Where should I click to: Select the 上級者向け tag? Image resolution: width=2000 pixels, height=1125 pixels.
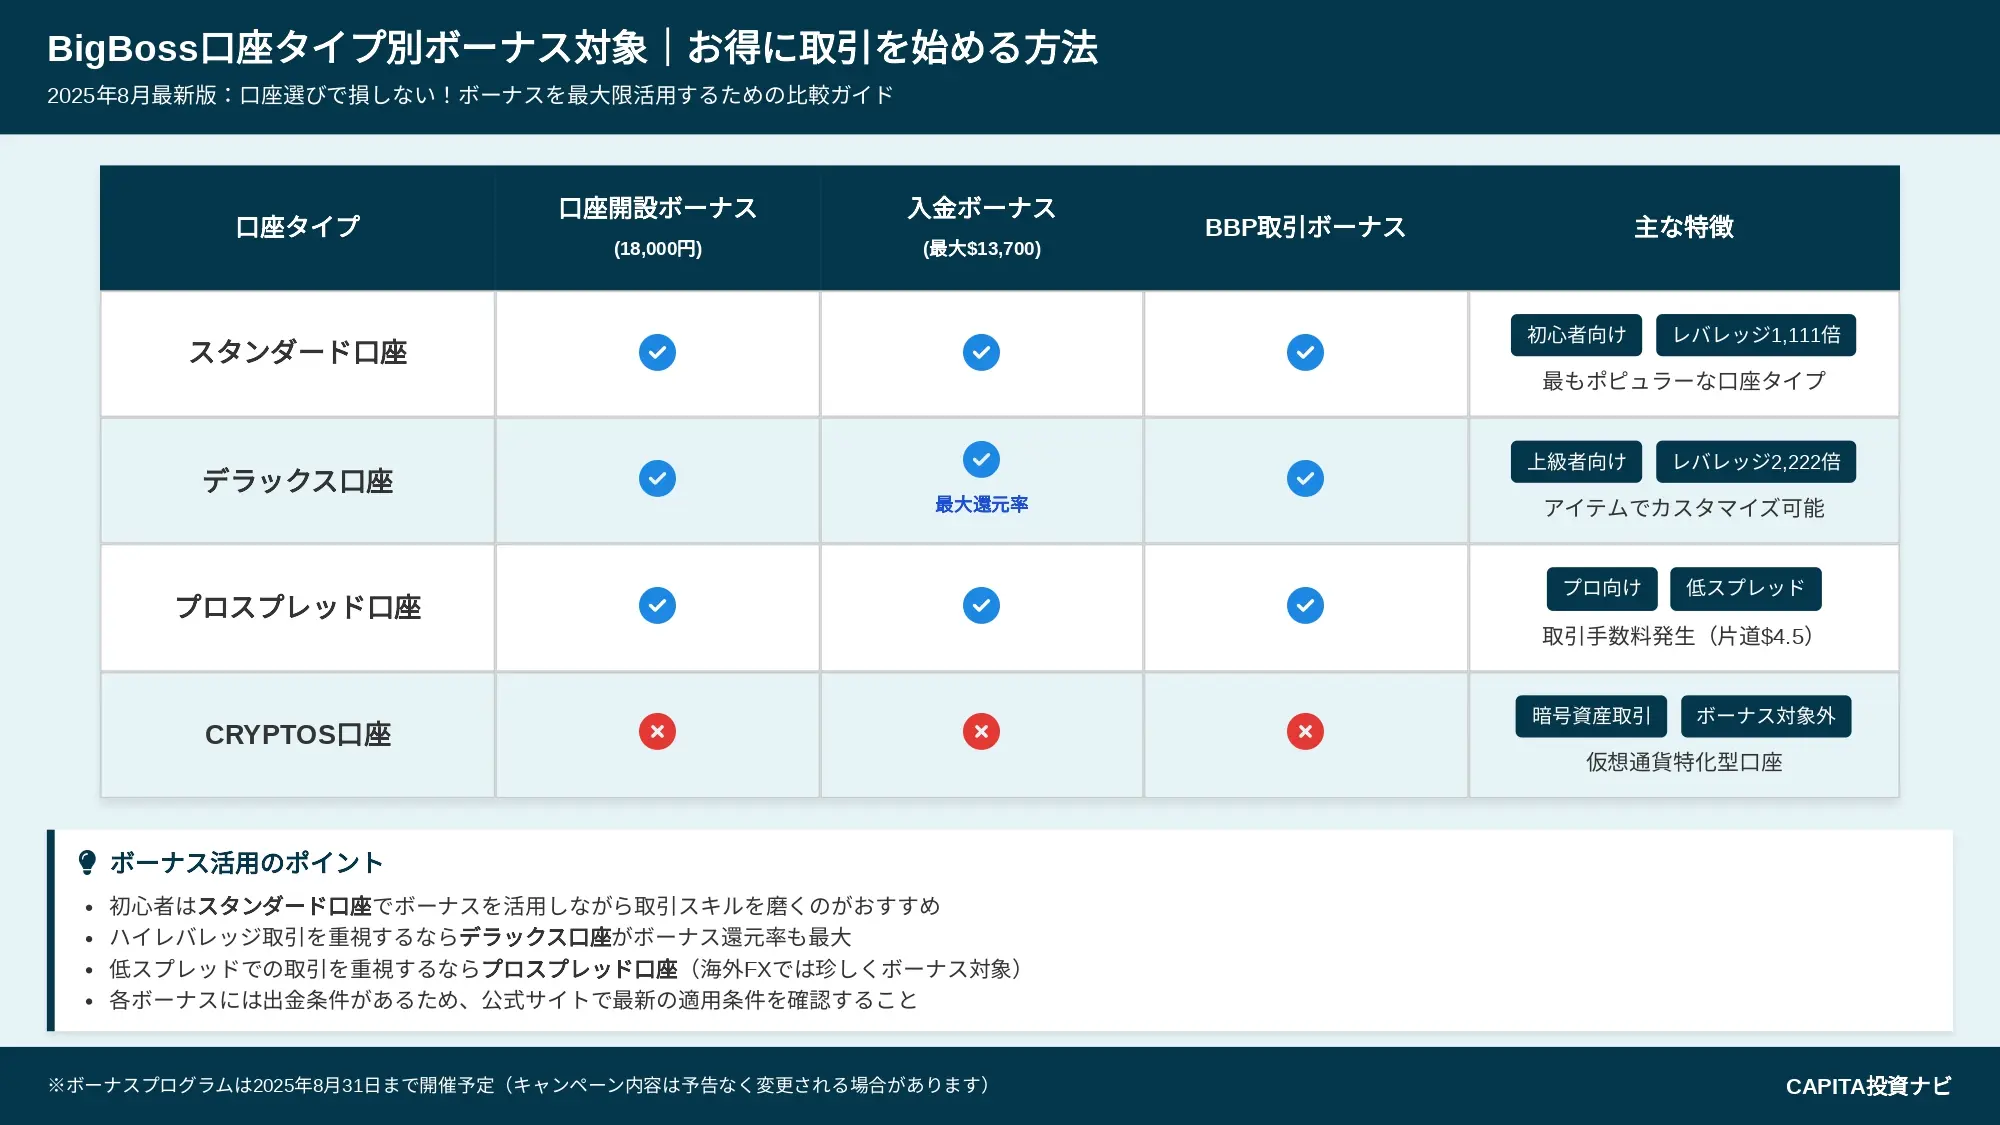click(1576, 462)
